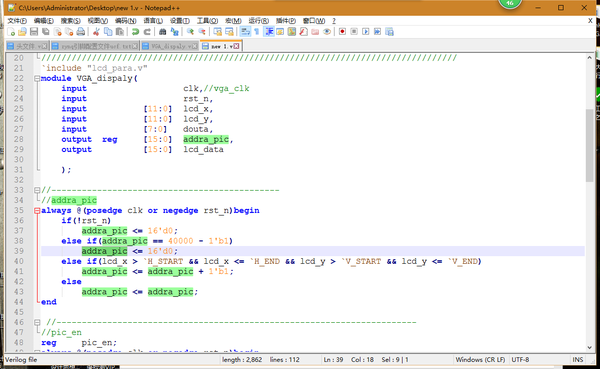Image resolution: width=600 pixels, height=369 pixels.
Task: Open the 视图(V) menu
Action: [98, 21]
